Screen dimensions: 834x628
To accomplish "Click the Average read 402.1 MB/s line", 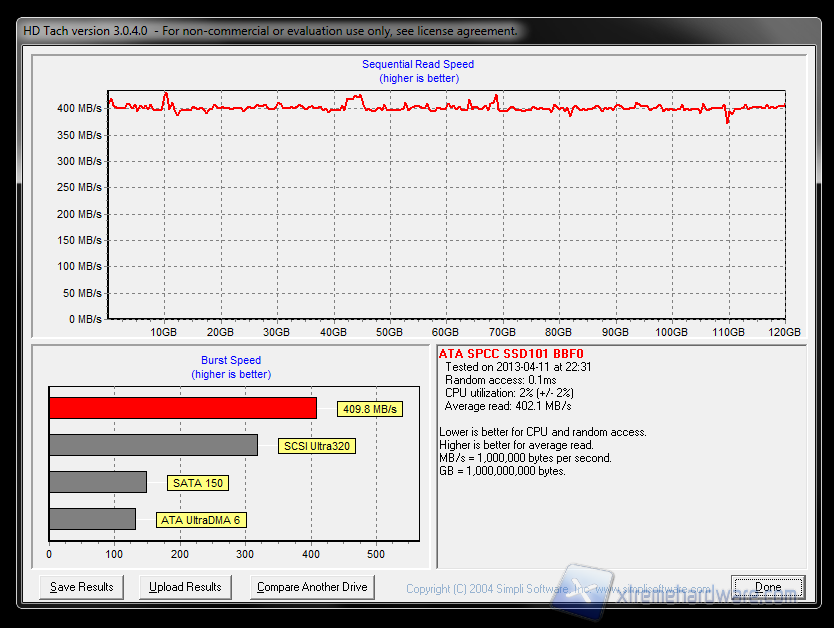I will pyautogui.click(x=507, y=406).
